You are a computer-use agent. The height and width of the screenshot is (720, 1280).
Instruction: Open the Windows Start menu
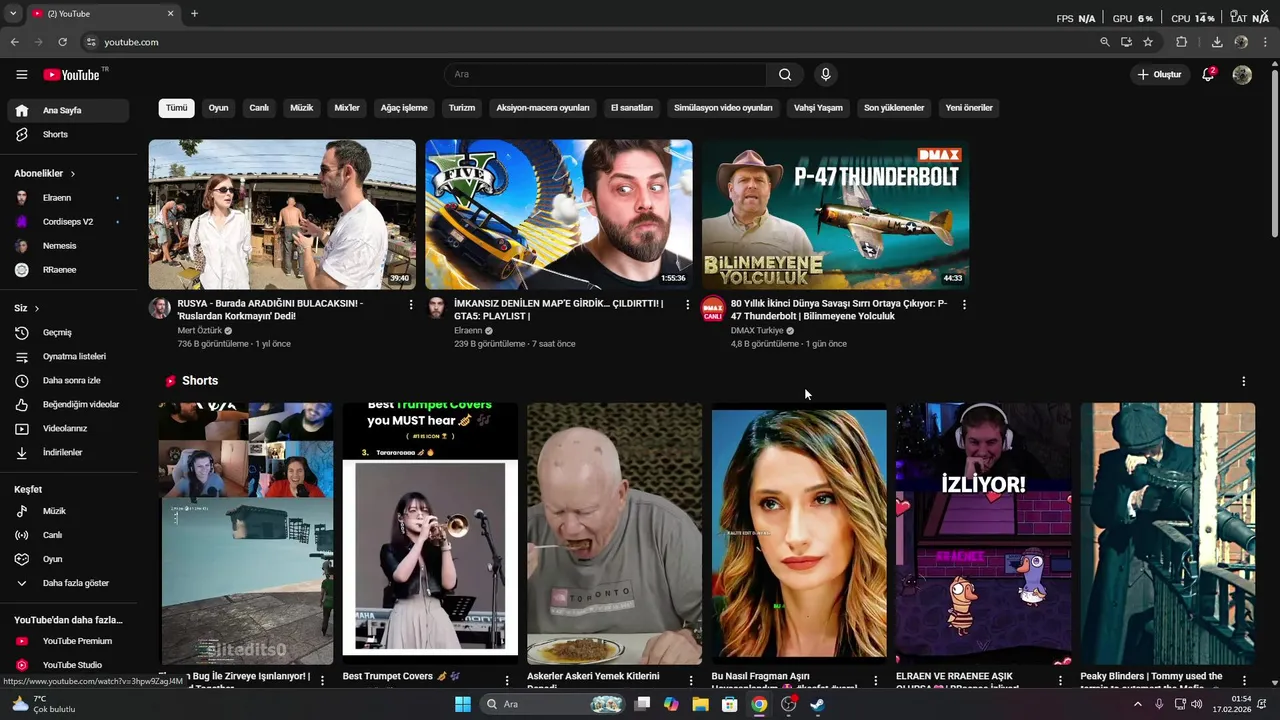[462, 704]
